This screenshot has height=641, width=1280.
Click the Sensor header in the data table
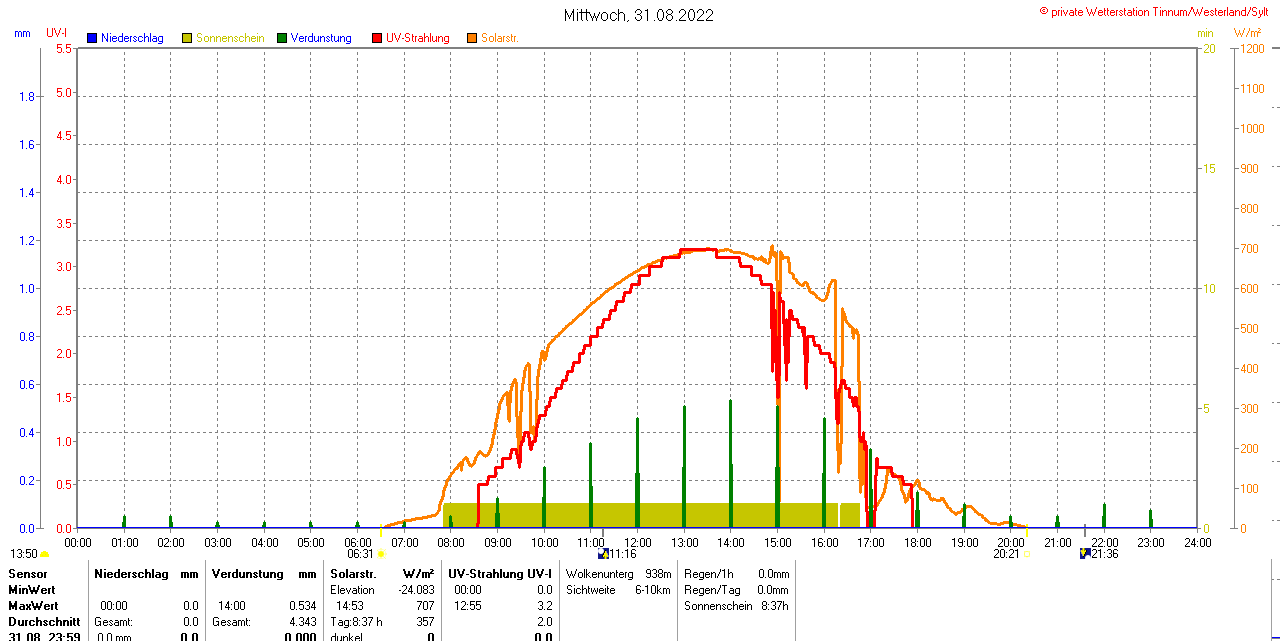[x=28, y=574]
